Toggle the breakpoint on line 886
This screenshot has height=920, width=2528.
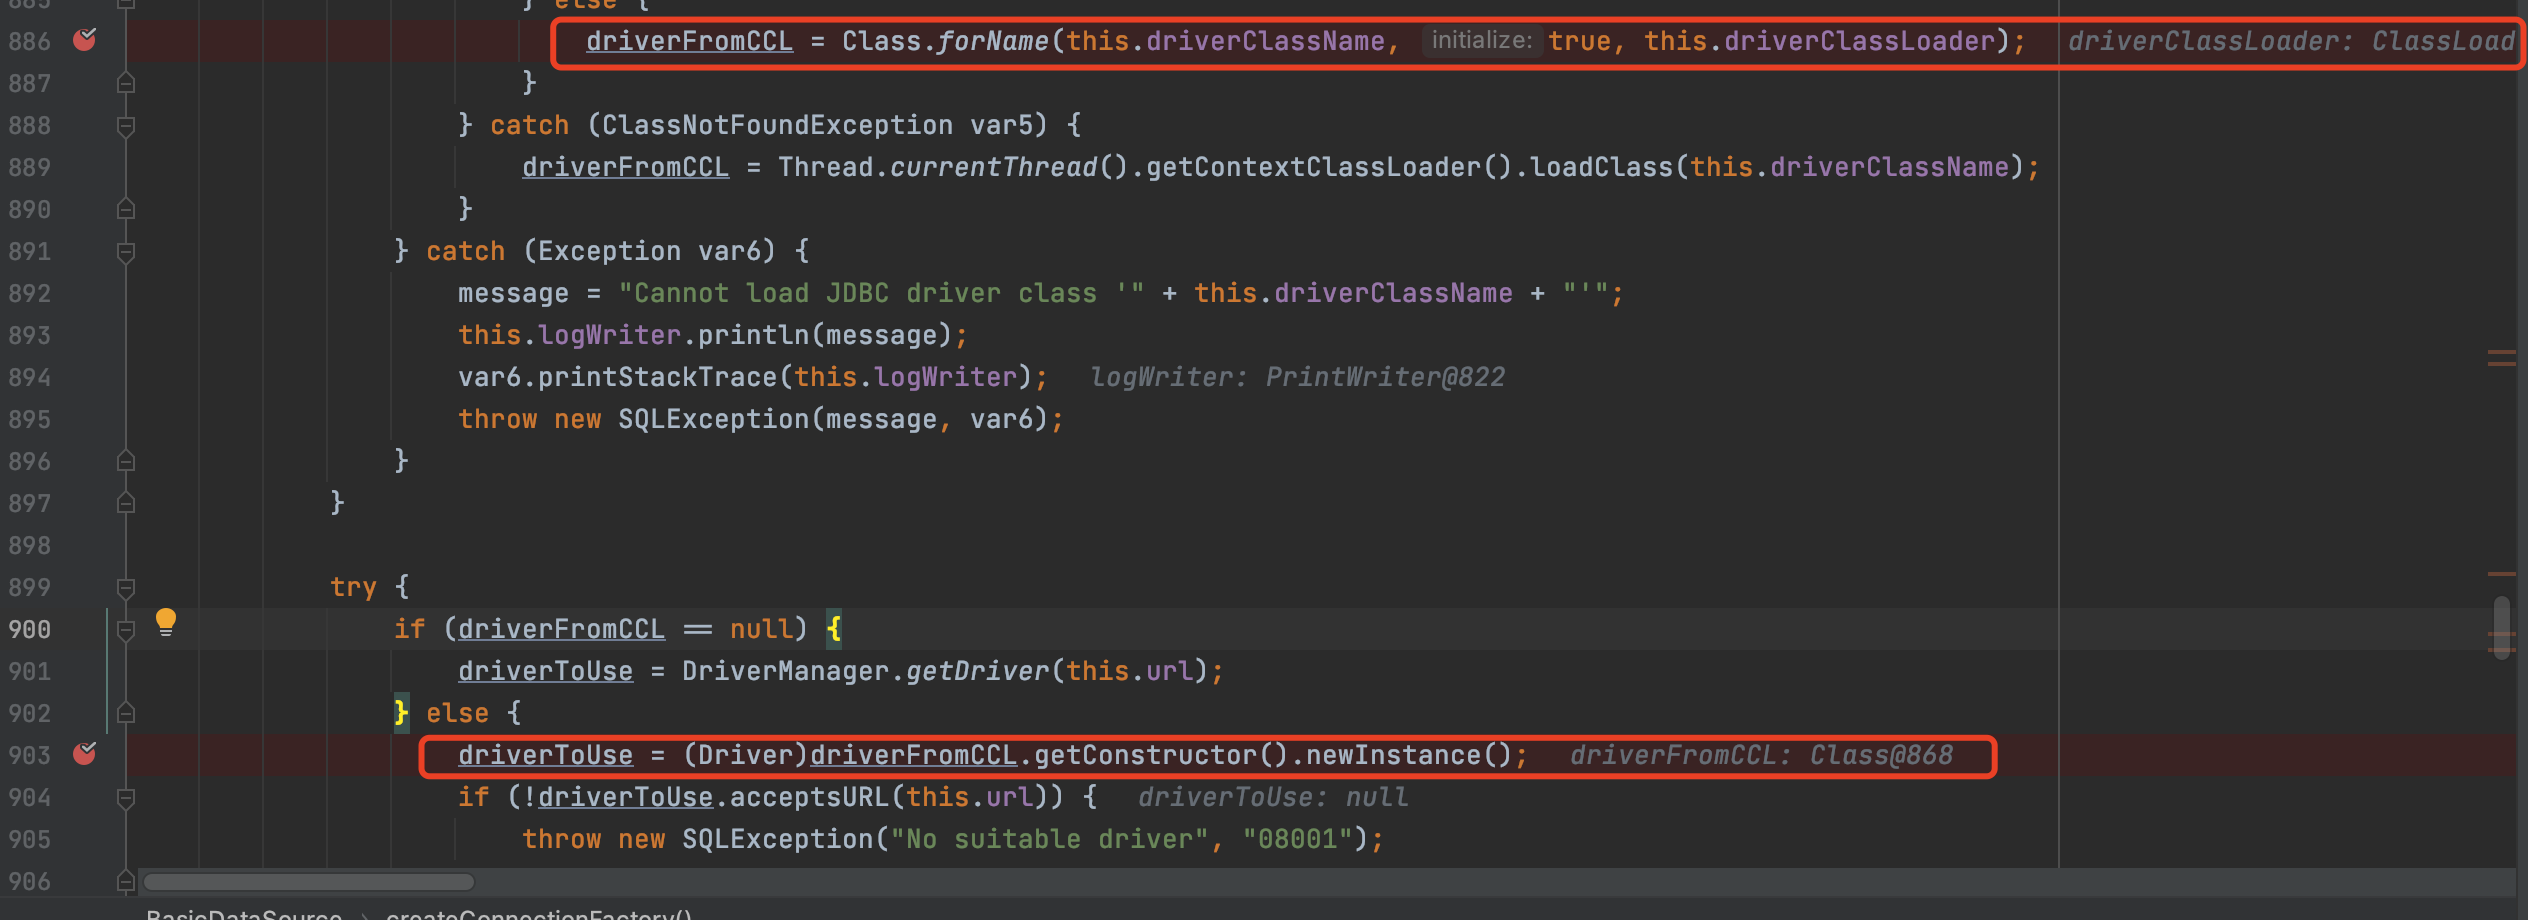pyautogui.click(x=85, y=40)
